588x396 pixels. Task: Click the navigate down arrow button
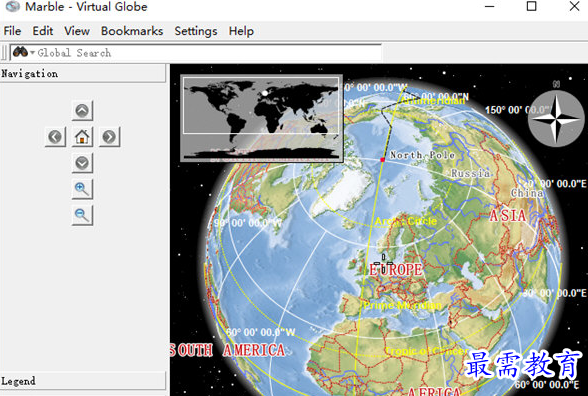pos(82,163)
